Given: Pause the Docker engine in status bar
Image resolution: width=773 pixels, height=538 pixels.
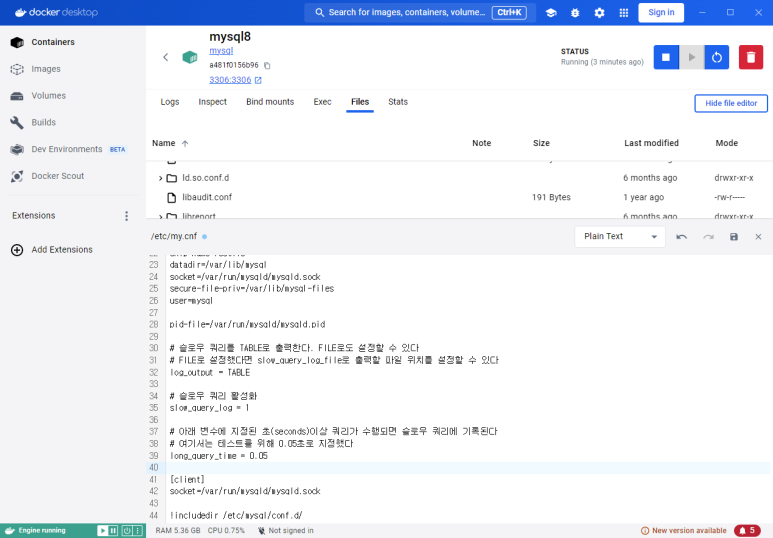Looking at the screenshot, I should pos(113,531).
